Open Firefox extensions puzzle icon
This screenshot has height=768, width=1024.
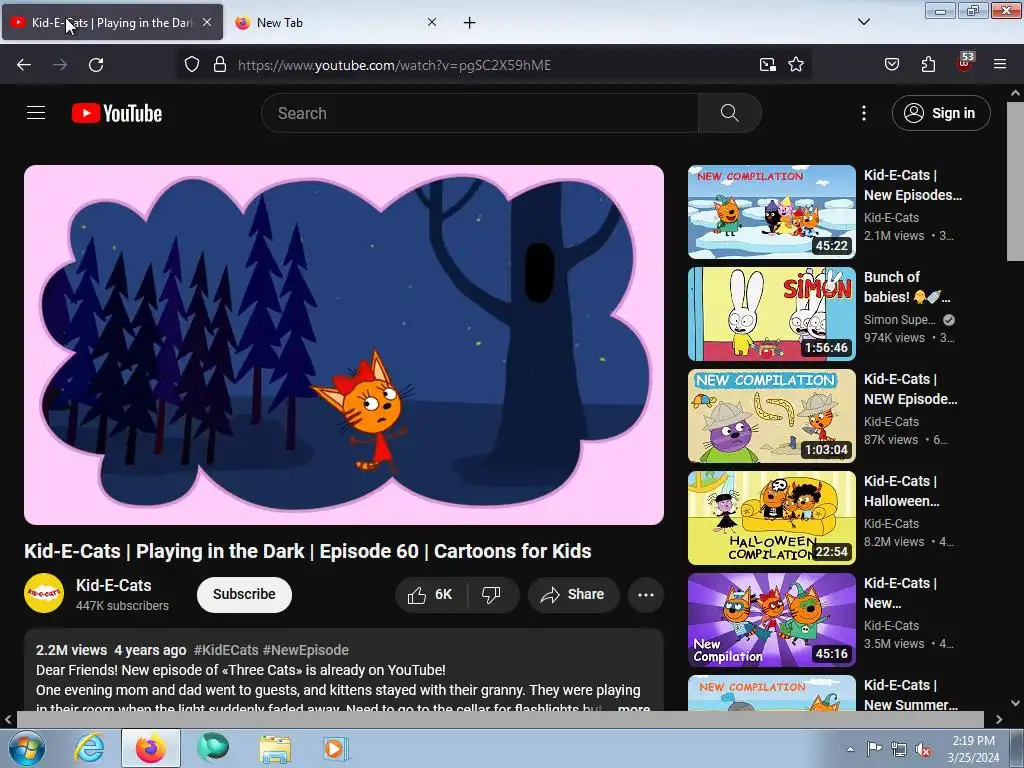click(928, 65)
